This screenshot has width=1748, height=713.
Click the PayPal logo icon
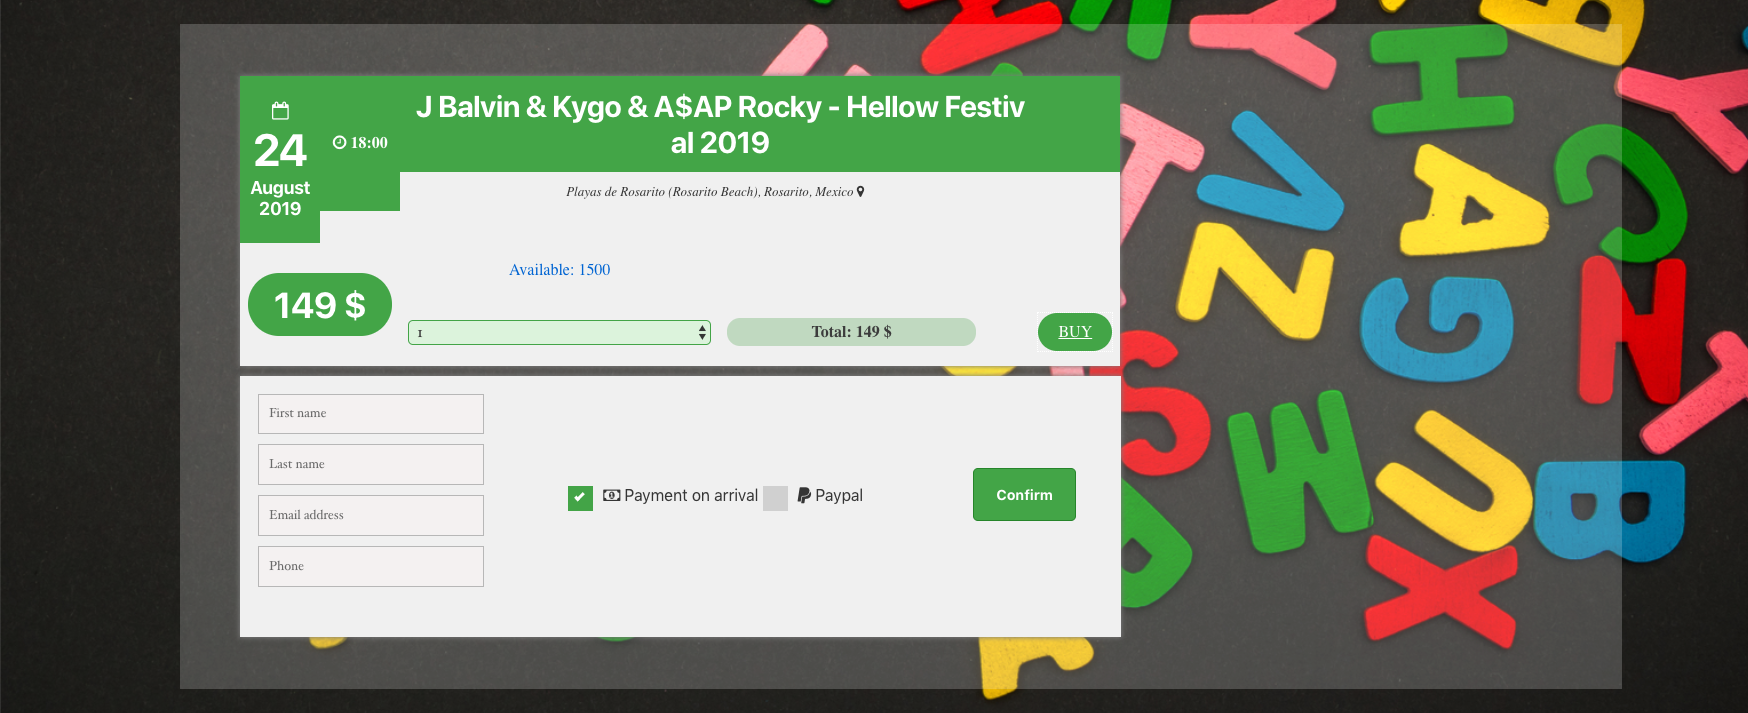(x=804, y=495)
